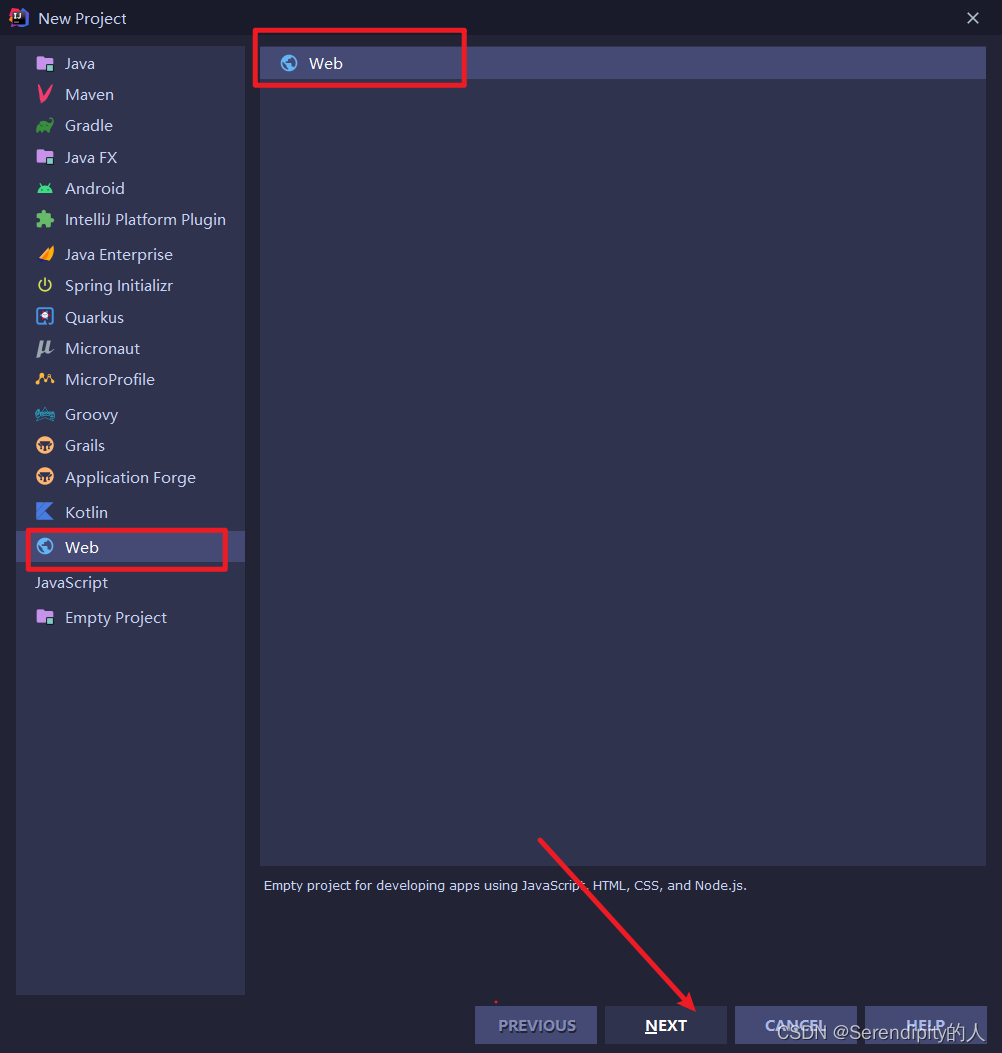The height and width of the screenshot is (1053, 1002).
Task: Click the NEXT button
Action: (x=665, y=1024)
